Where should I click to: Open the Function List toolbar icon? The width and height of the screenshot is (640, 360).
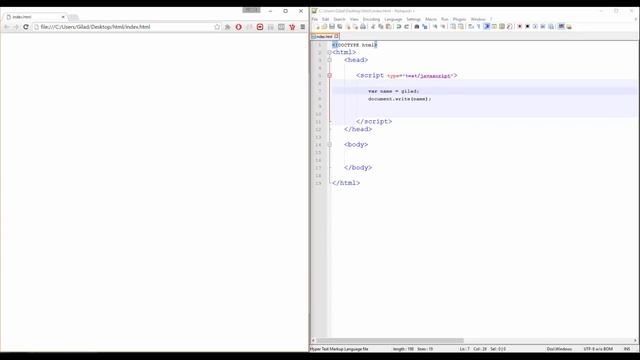(509, 27)
